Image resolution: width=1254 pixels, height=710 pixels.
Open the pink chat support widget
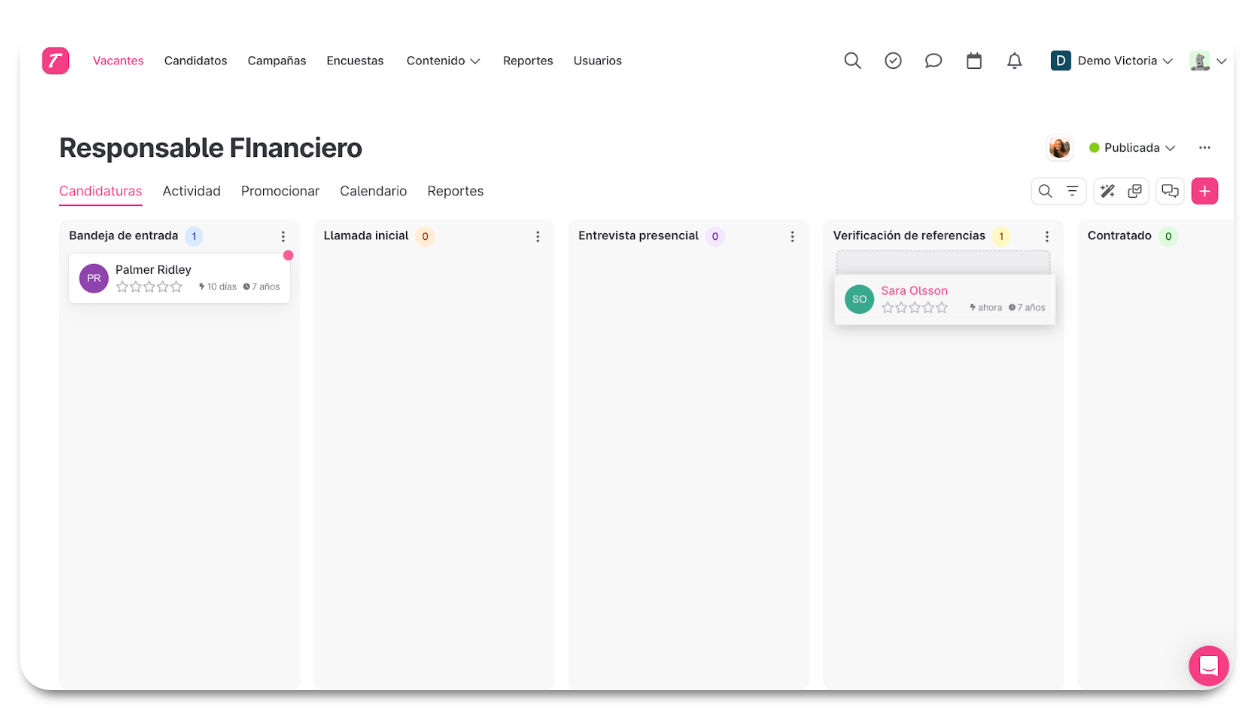[1208, 666]
